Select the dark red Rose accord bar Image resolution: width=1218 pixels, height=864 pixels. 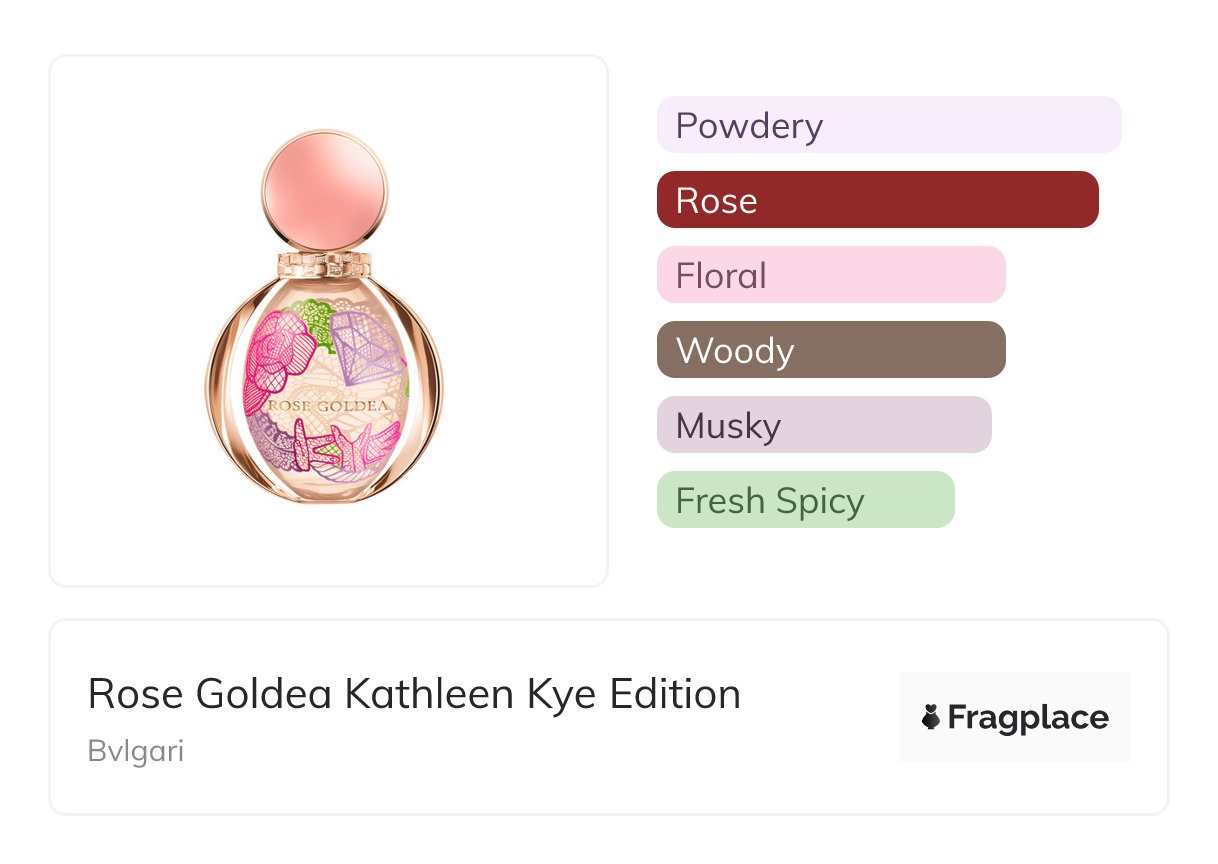pyautogui.click(x=877, y=200)
